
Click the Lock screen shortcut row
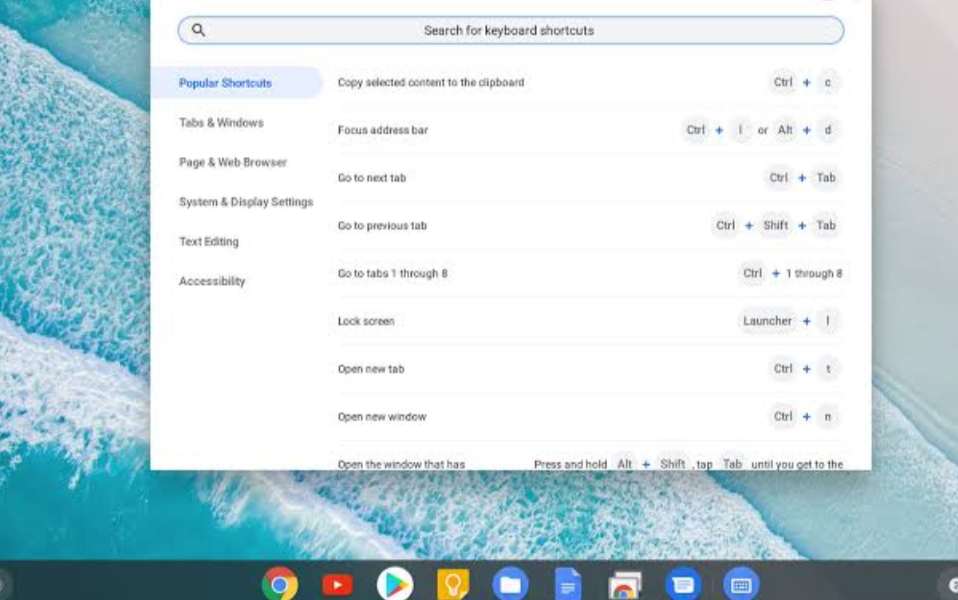[589, 321]
